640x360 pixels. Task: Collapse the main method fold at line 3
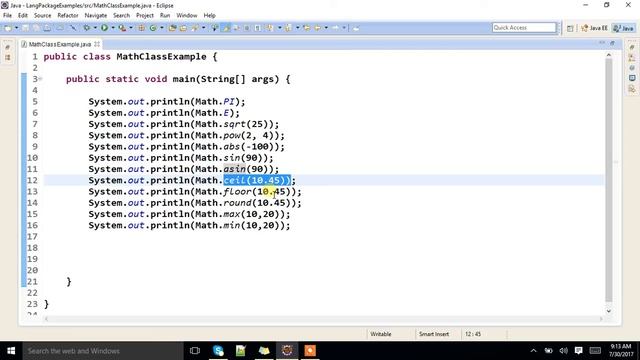click(40, 79)
